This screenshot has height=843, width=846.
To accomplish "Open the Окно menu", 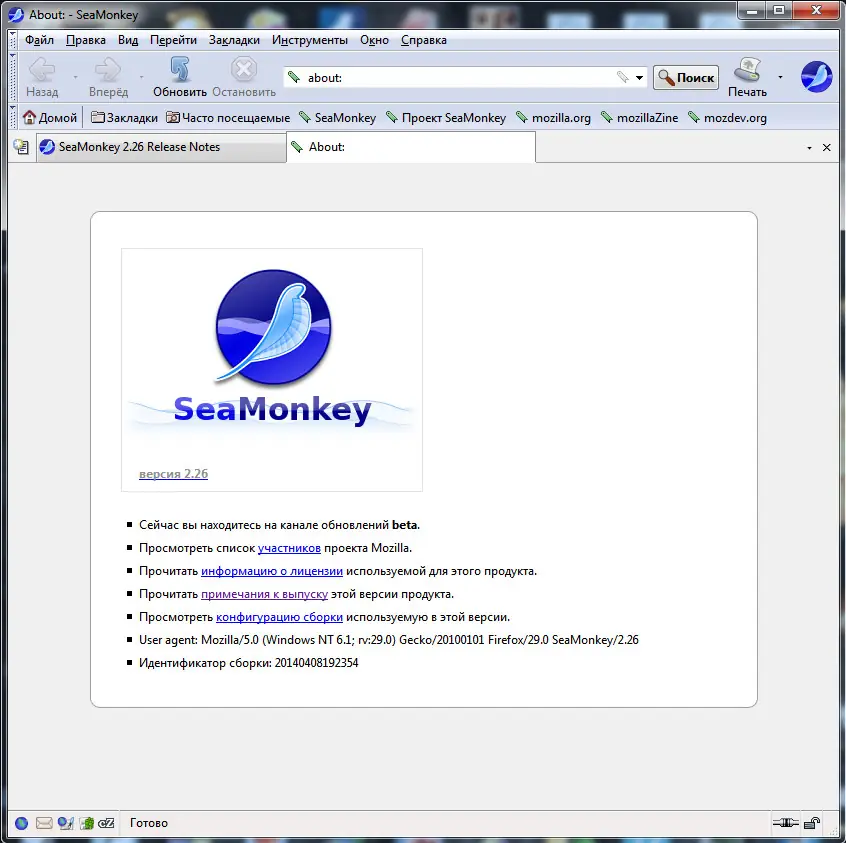I will (374, 40).
